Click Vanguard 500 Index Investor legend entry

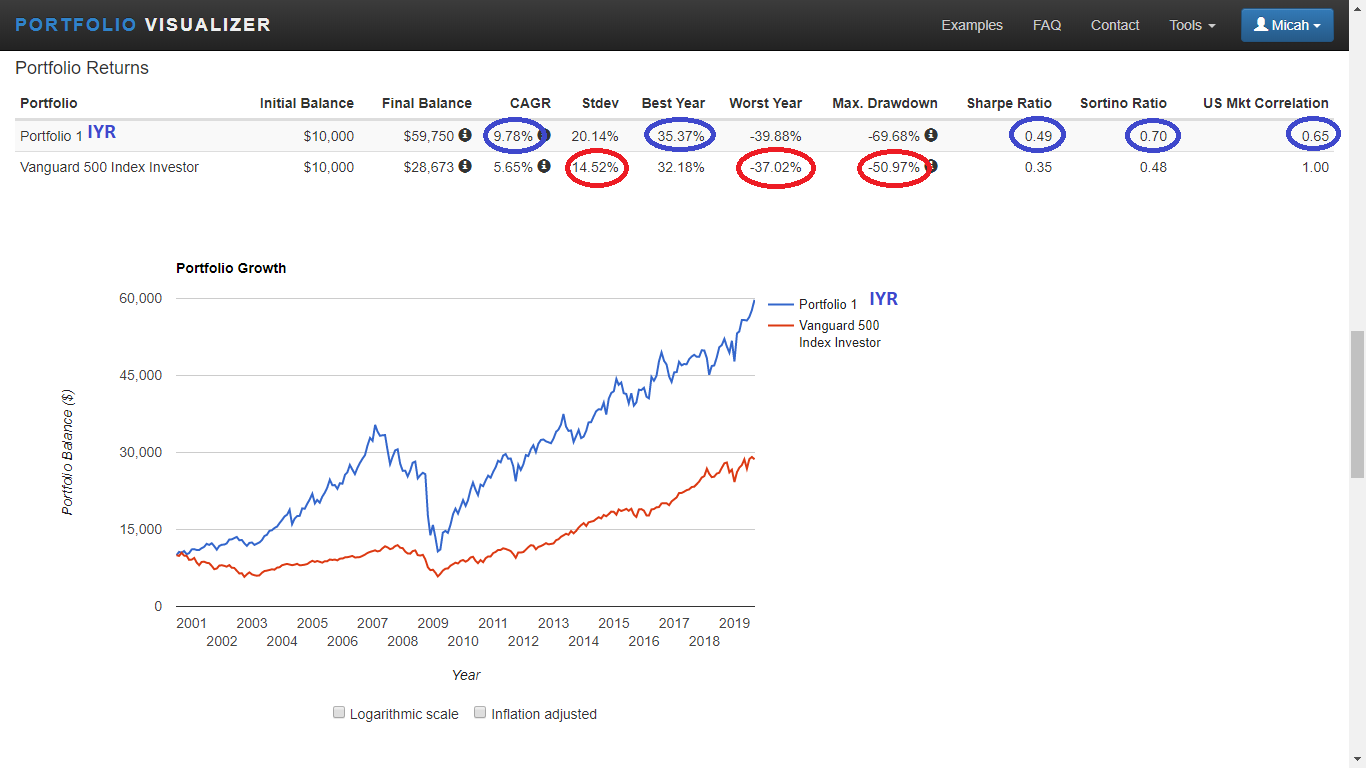824,334
